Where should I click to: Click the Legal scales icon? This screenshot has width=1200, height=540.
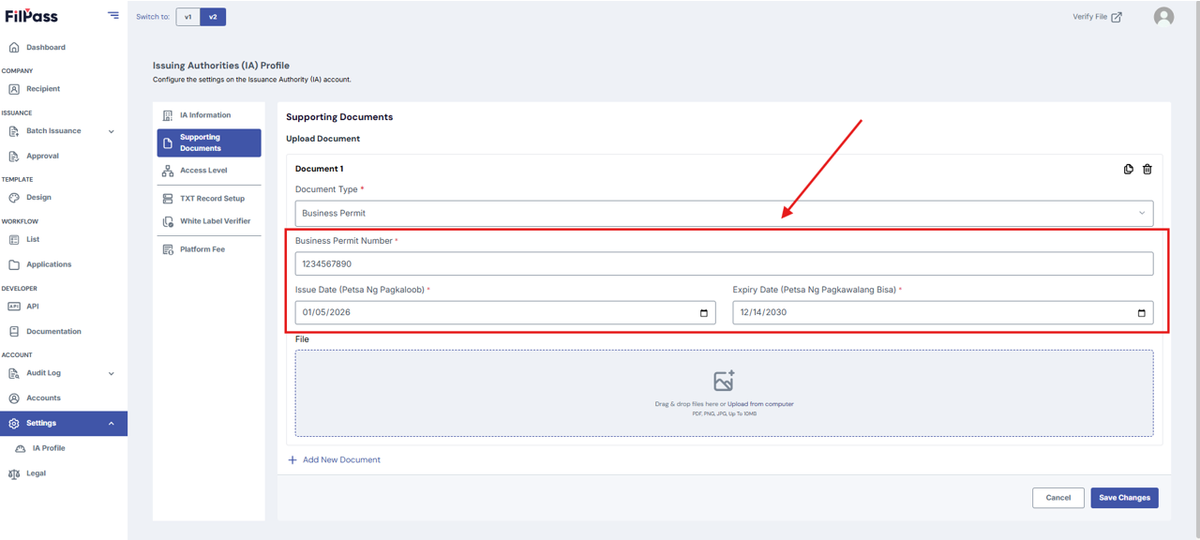tap(14, 473)
